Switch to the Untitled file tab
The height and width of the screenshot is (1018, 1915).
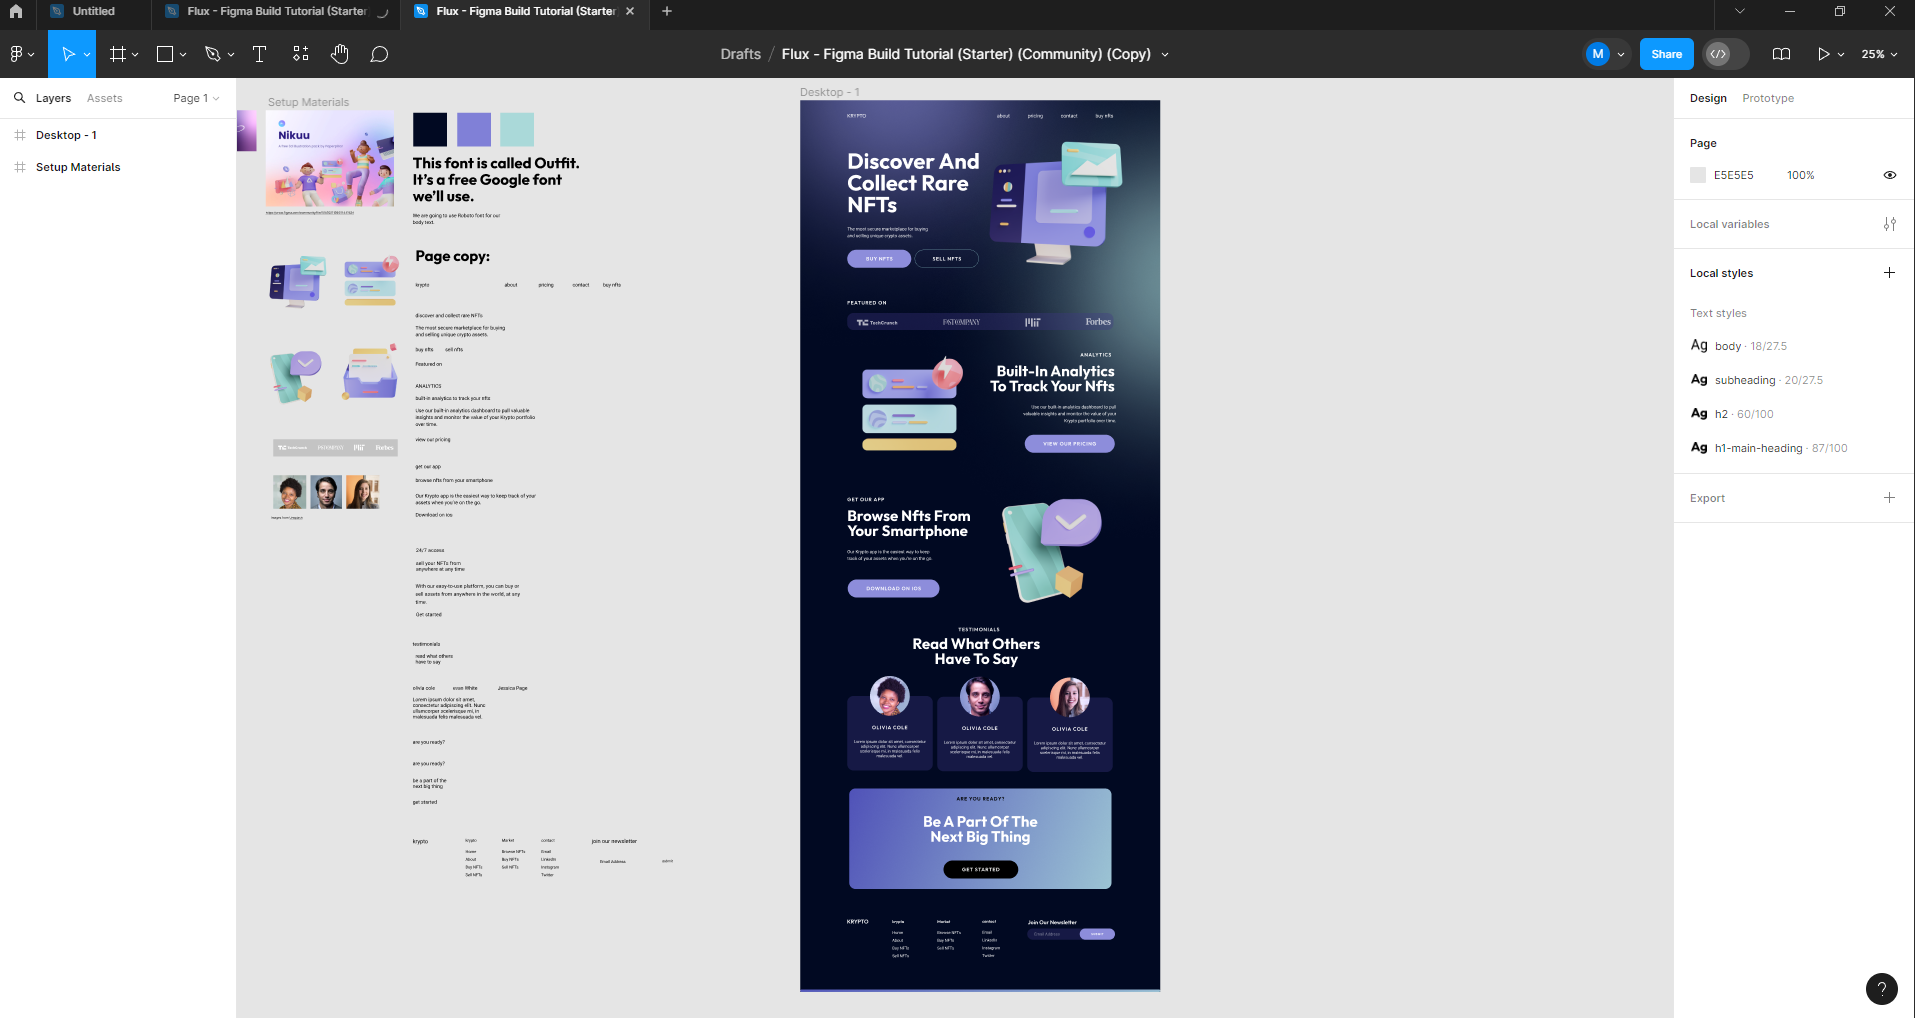click(x=94, y=11)
